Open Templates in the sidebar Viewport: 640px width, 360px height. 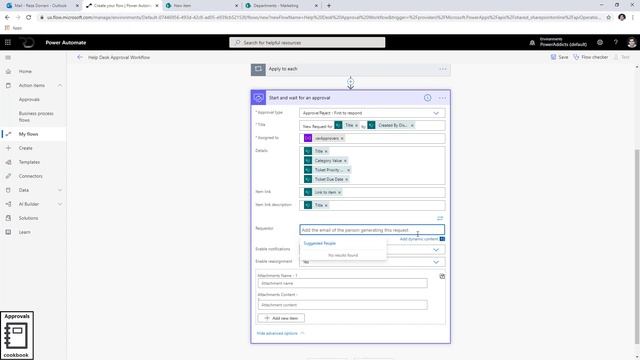(x=29, y=162)
